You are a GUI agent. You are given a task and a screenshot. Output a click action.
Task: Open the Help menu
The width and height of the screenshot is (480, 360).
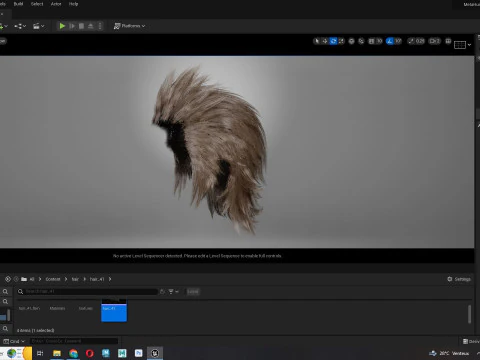pyautogui.click(x=73, y=4)
